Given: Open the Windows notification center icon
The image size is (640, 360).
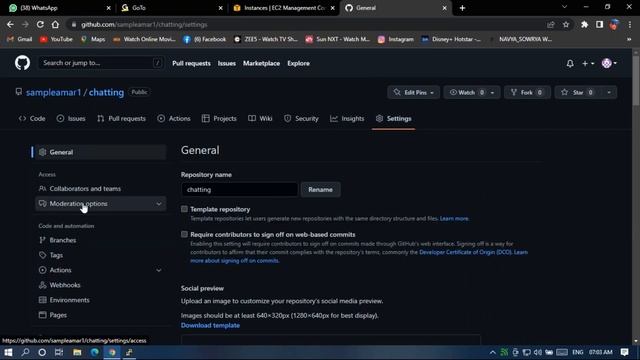Looking at the screenshot, I should 624,352.
